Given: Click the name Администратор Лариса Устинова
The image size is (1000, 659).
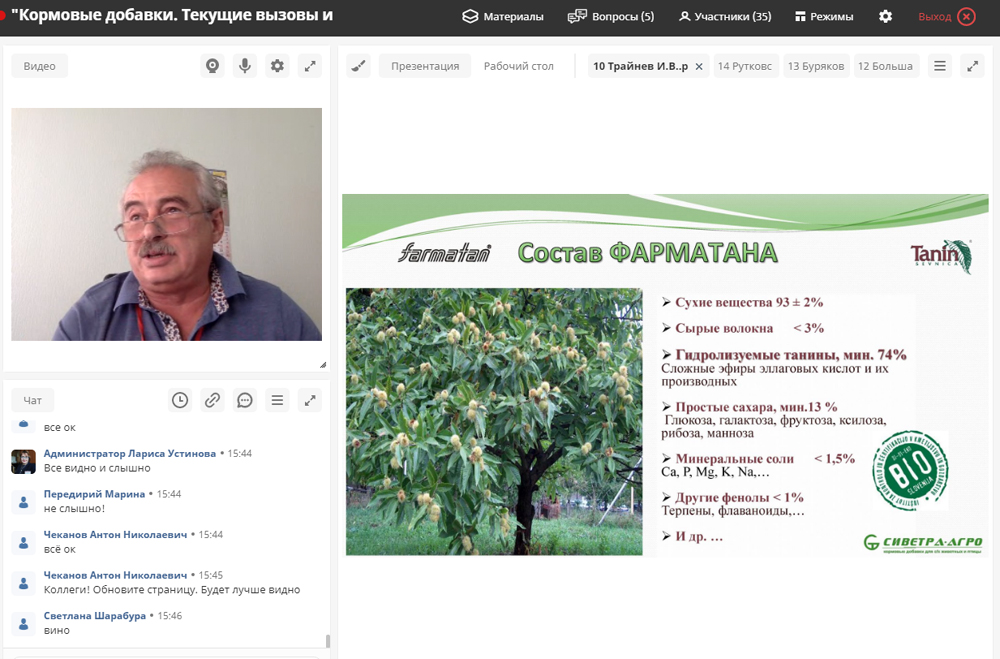Looking at the screenshot, I should click(129, 454).
